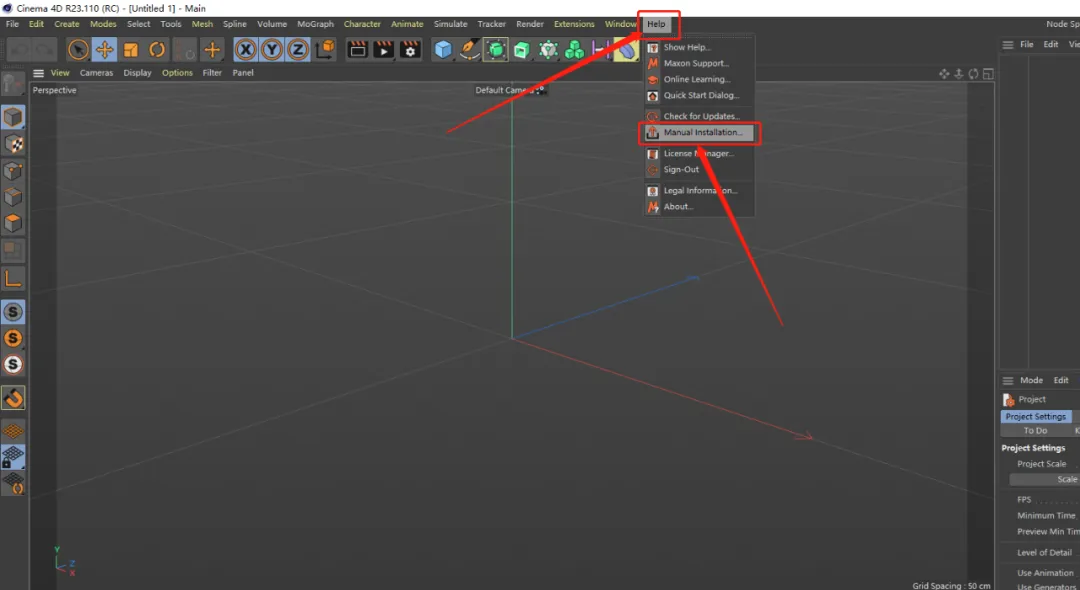Click the viewport rotate icon

point(973,74)
